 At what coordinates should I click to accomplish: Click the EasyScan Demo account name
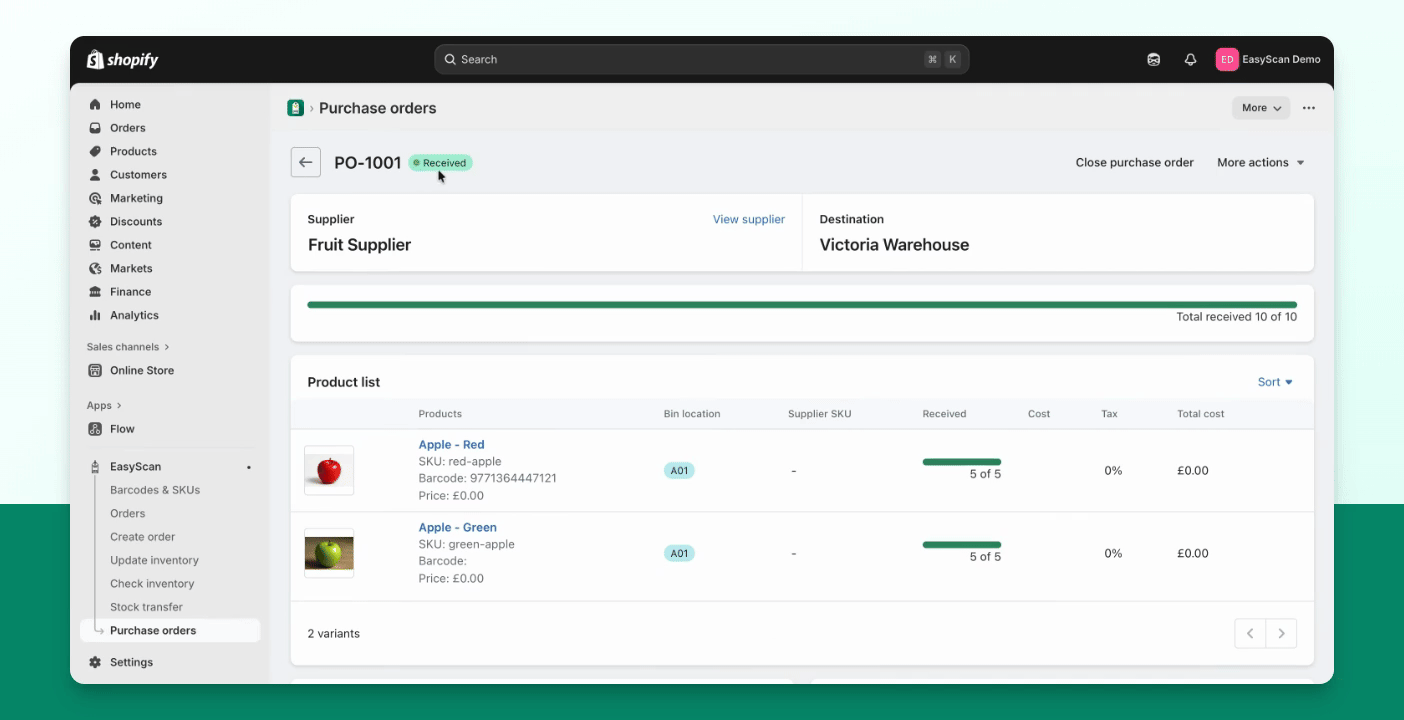pyautogui.click(x=1281, y=60)
